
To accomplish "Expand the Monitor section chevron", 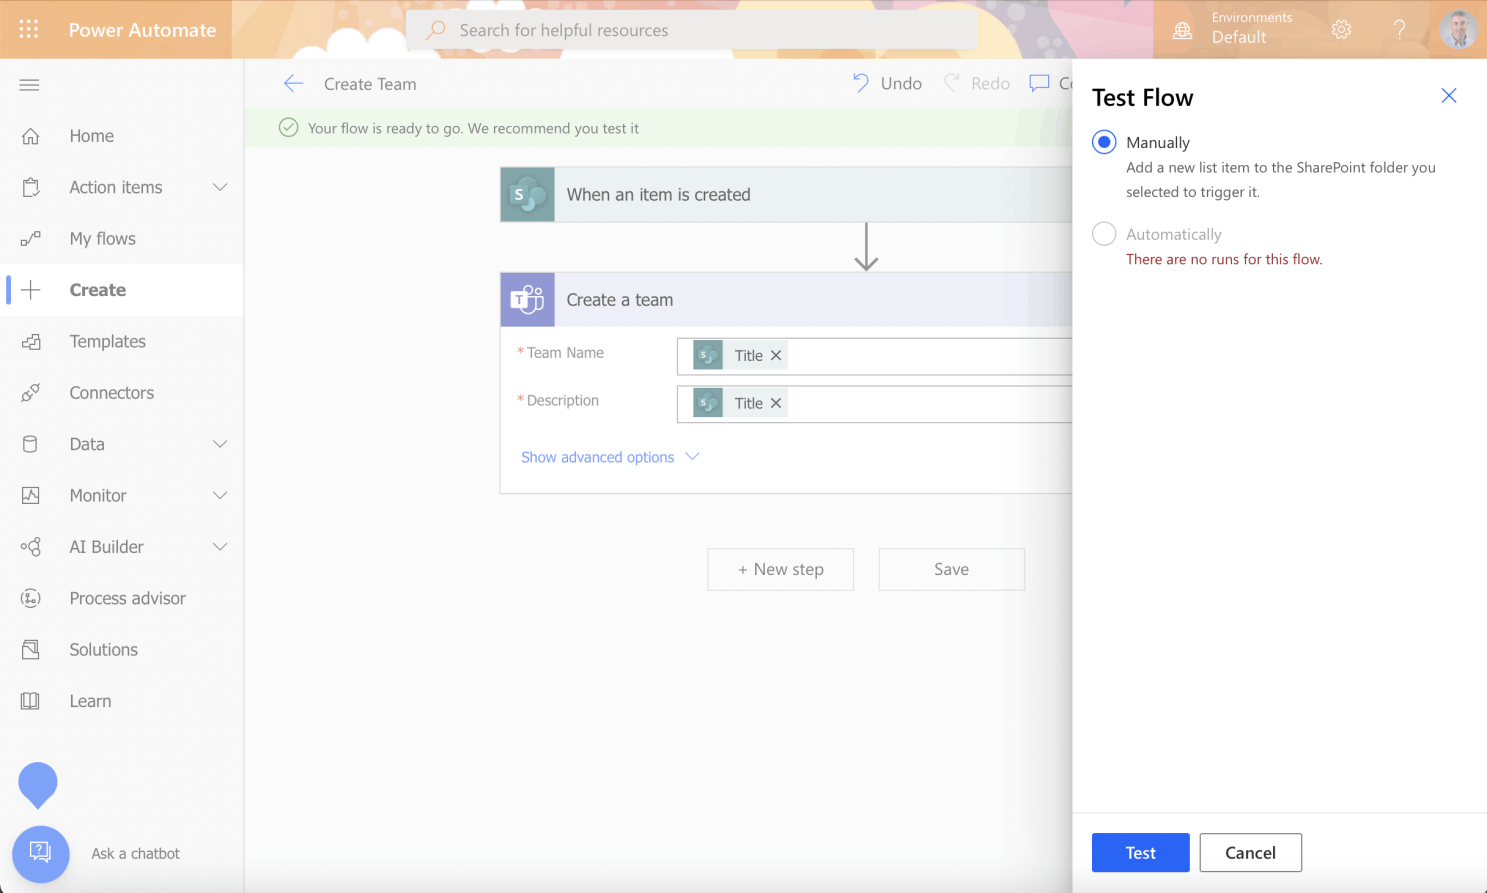I will (220, 496).
